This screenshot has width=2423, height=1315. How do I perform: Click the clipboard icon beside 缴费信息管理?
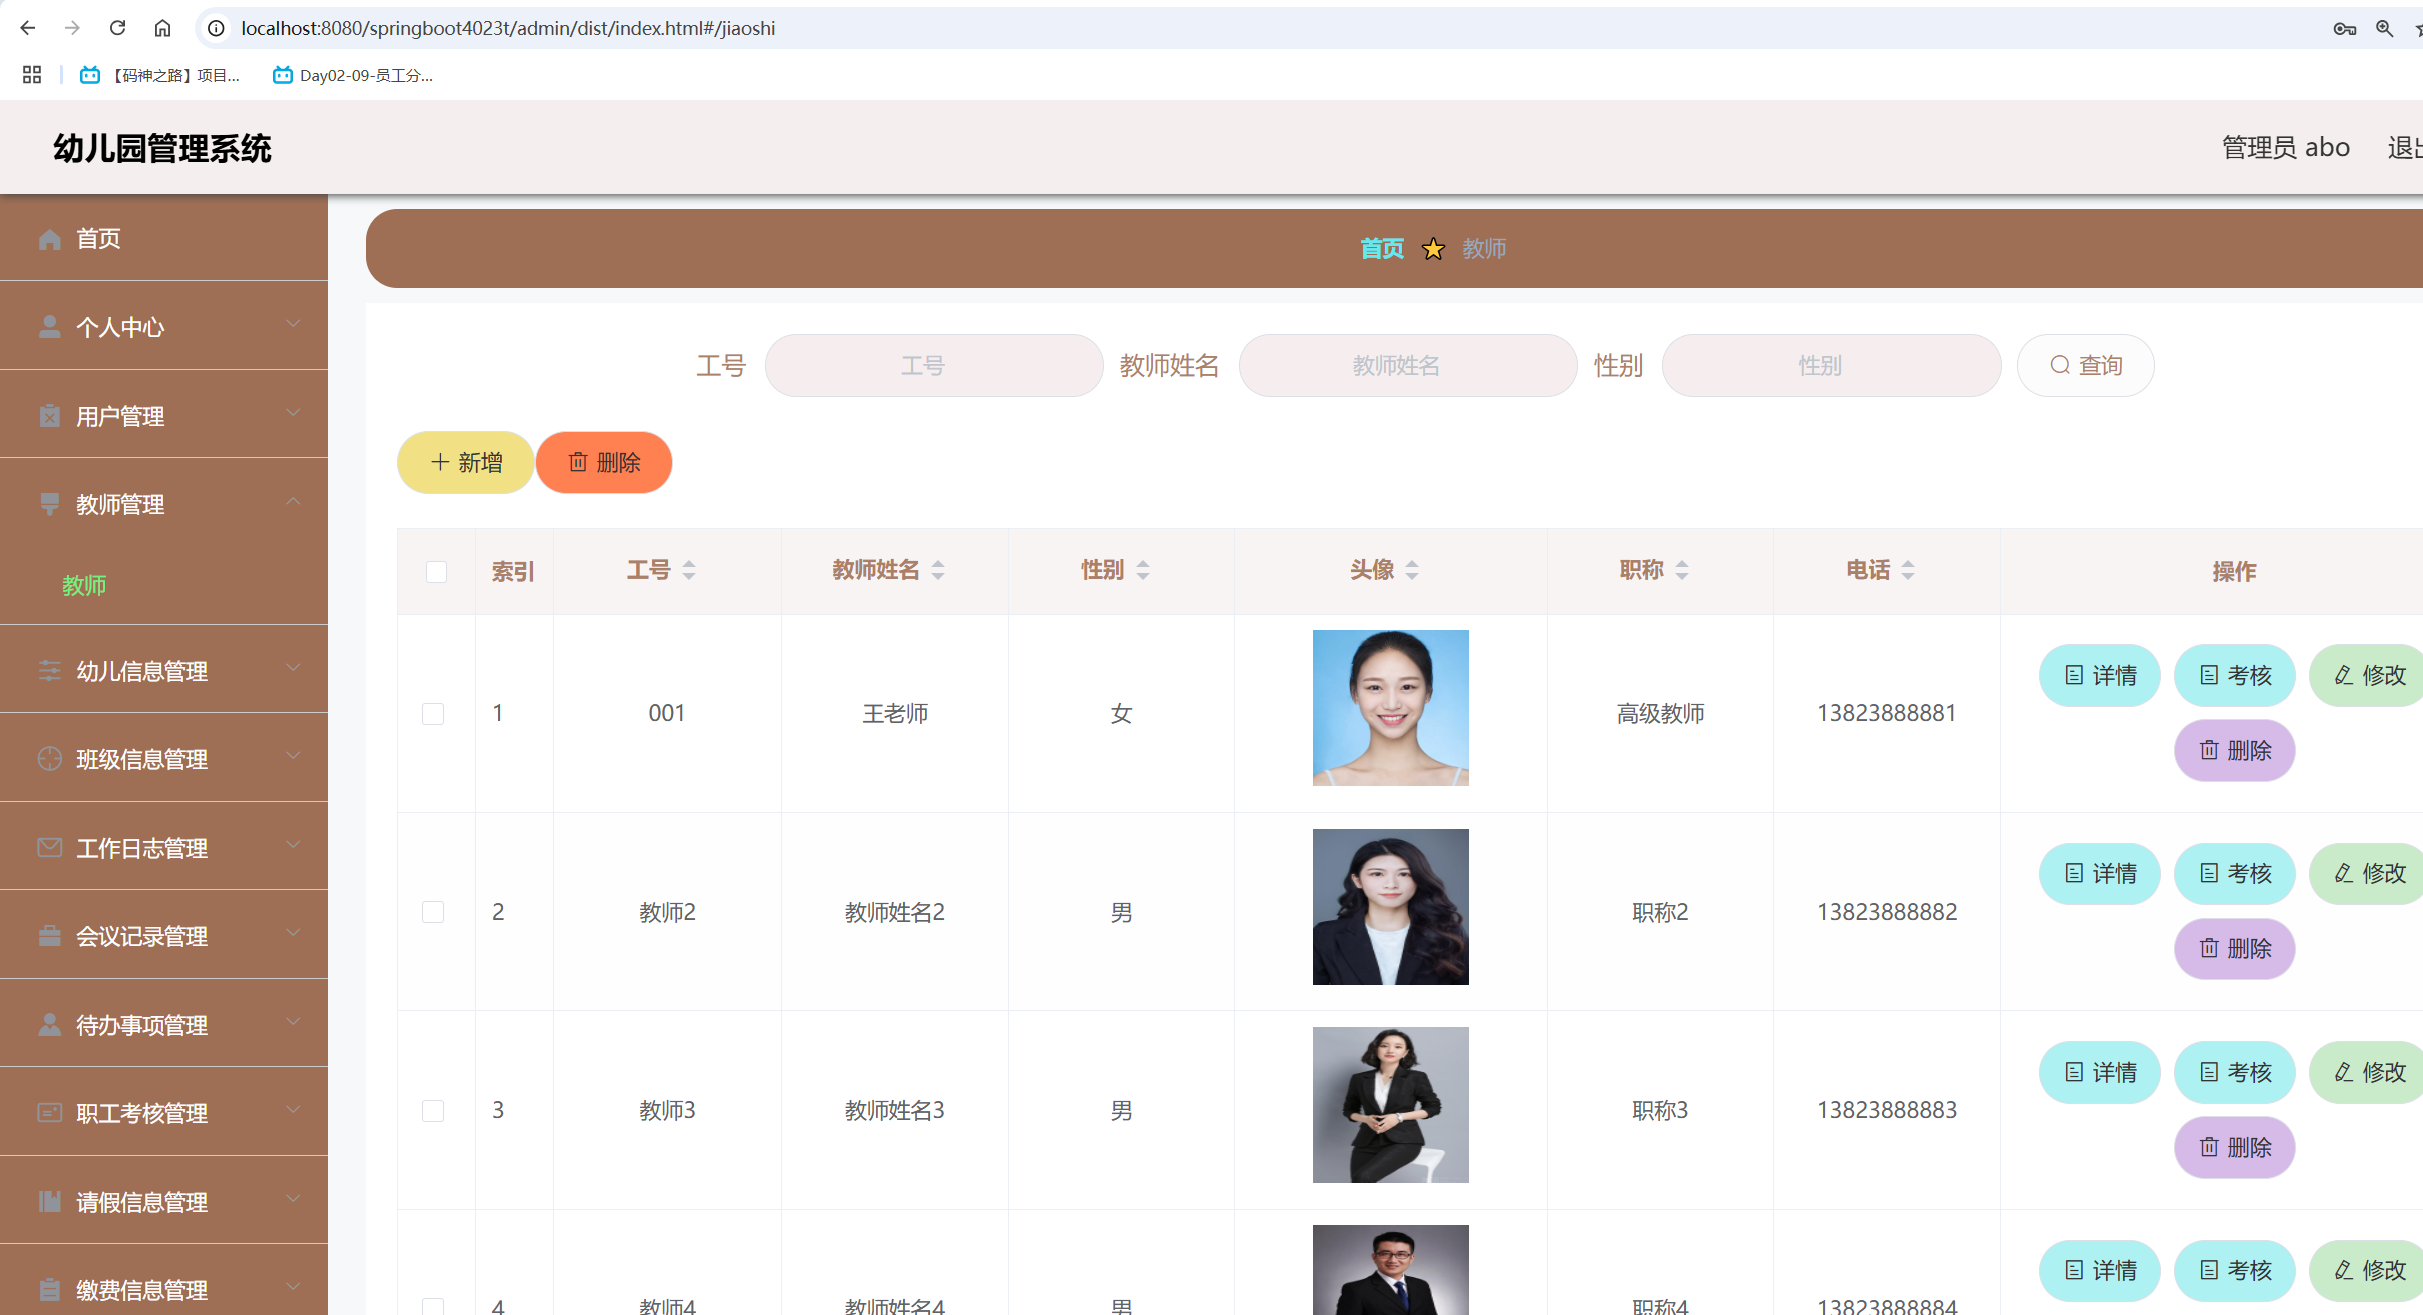point(49,1290)
